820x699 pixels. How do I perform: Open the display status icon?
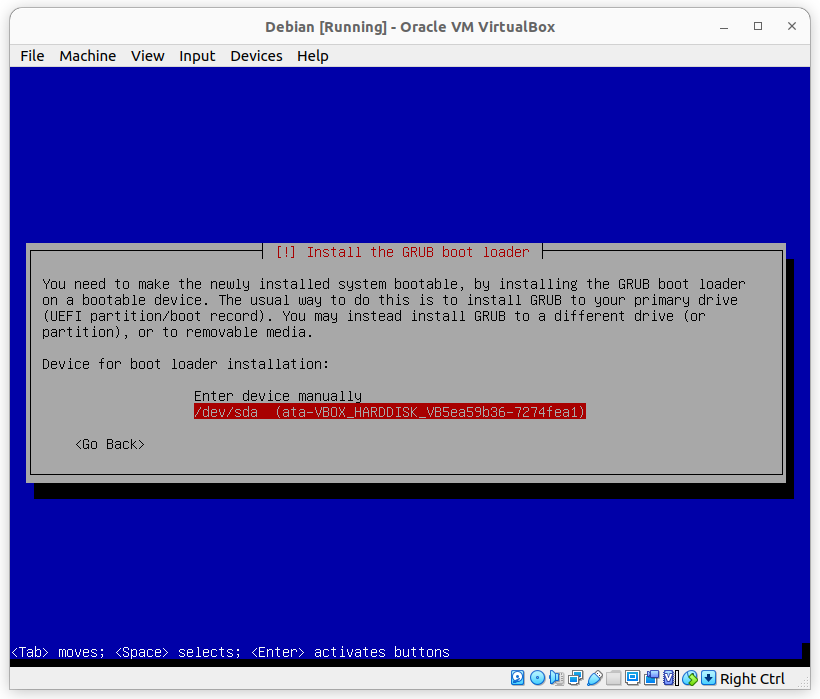pyautogui.click(x=632, y=678)
